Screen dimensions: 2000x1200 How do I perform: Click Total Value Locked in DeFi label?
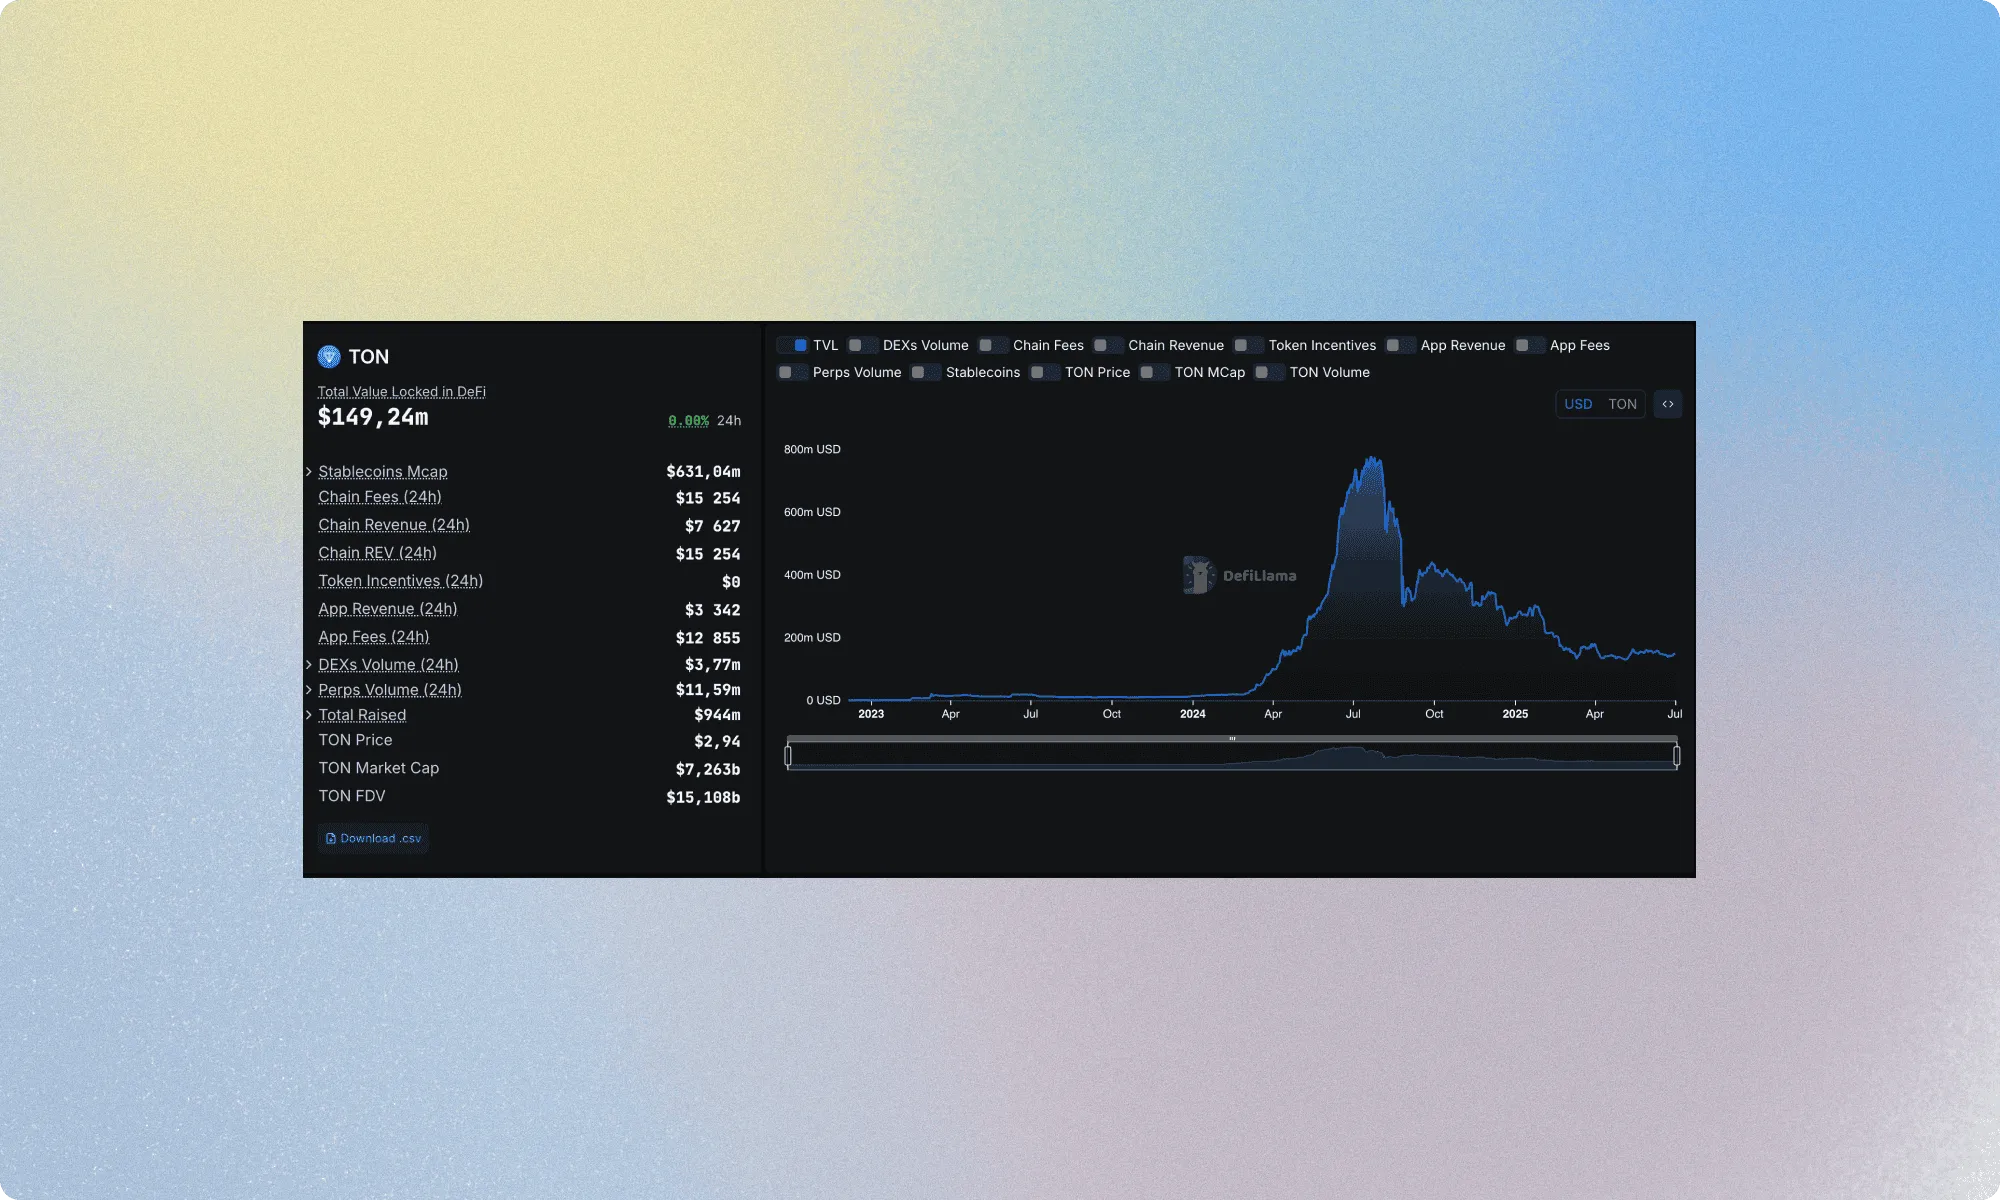coord(402,392)
